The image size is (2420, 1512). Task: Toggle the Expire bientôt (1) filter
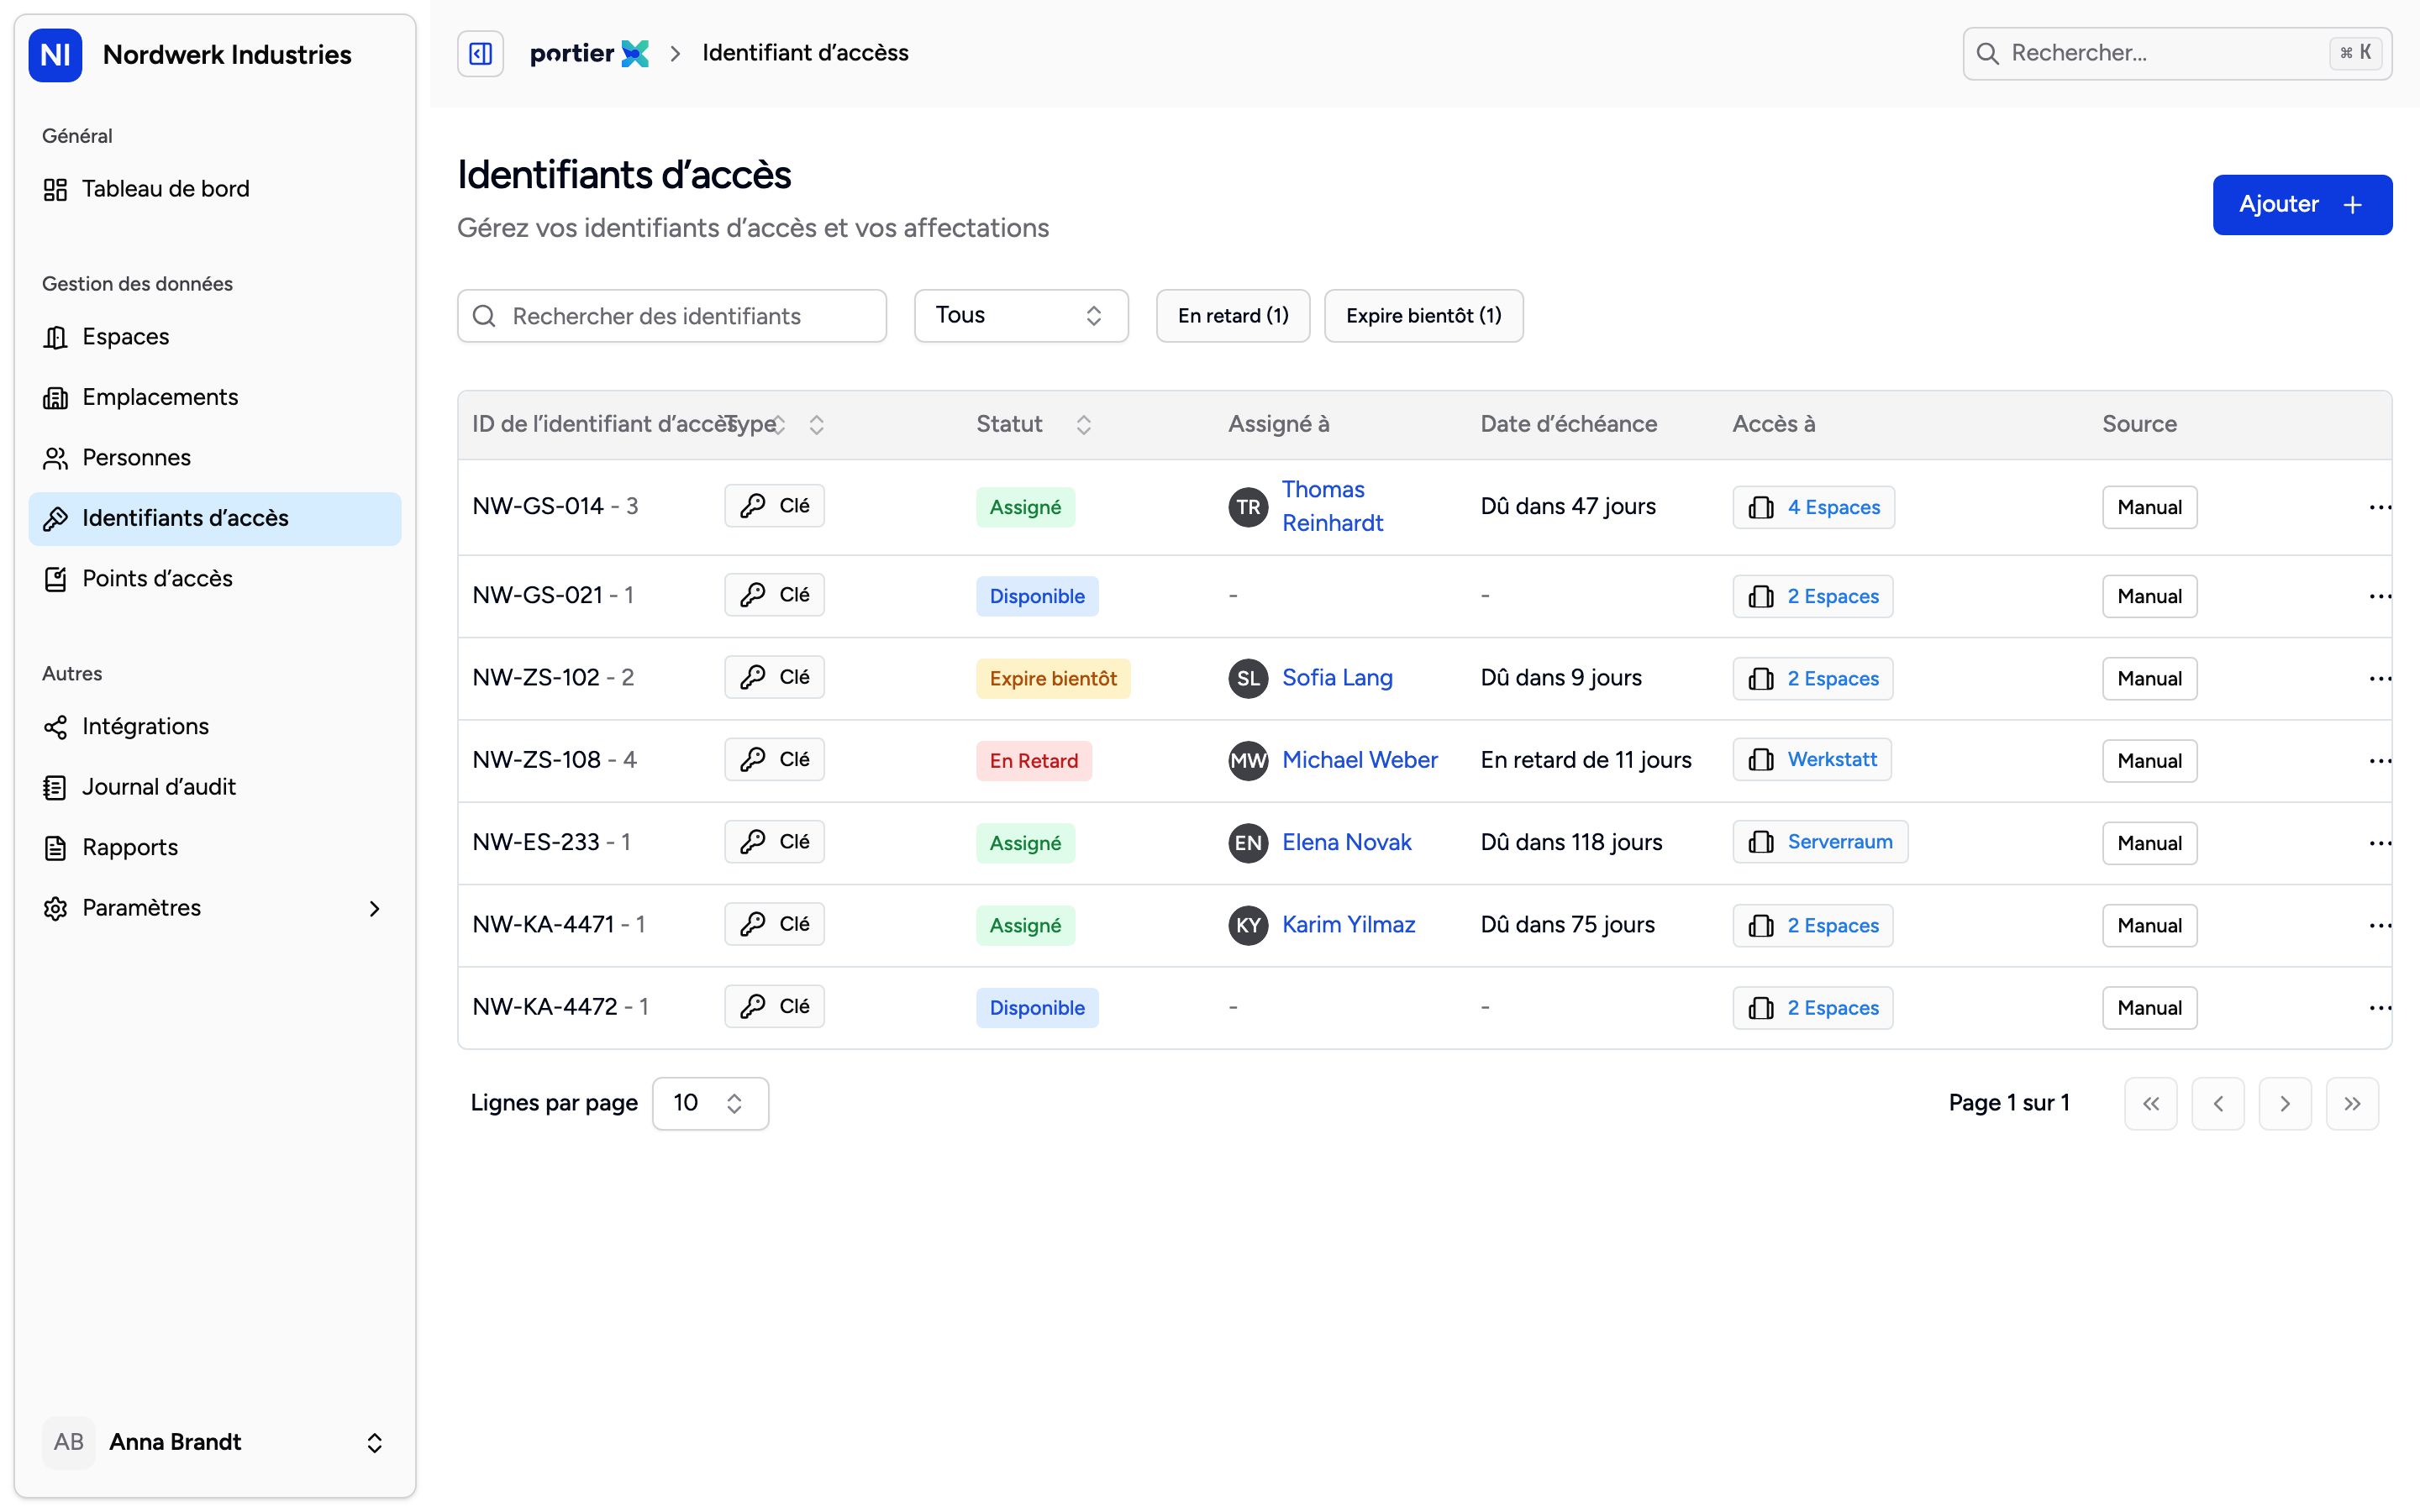coord(1423,316)
